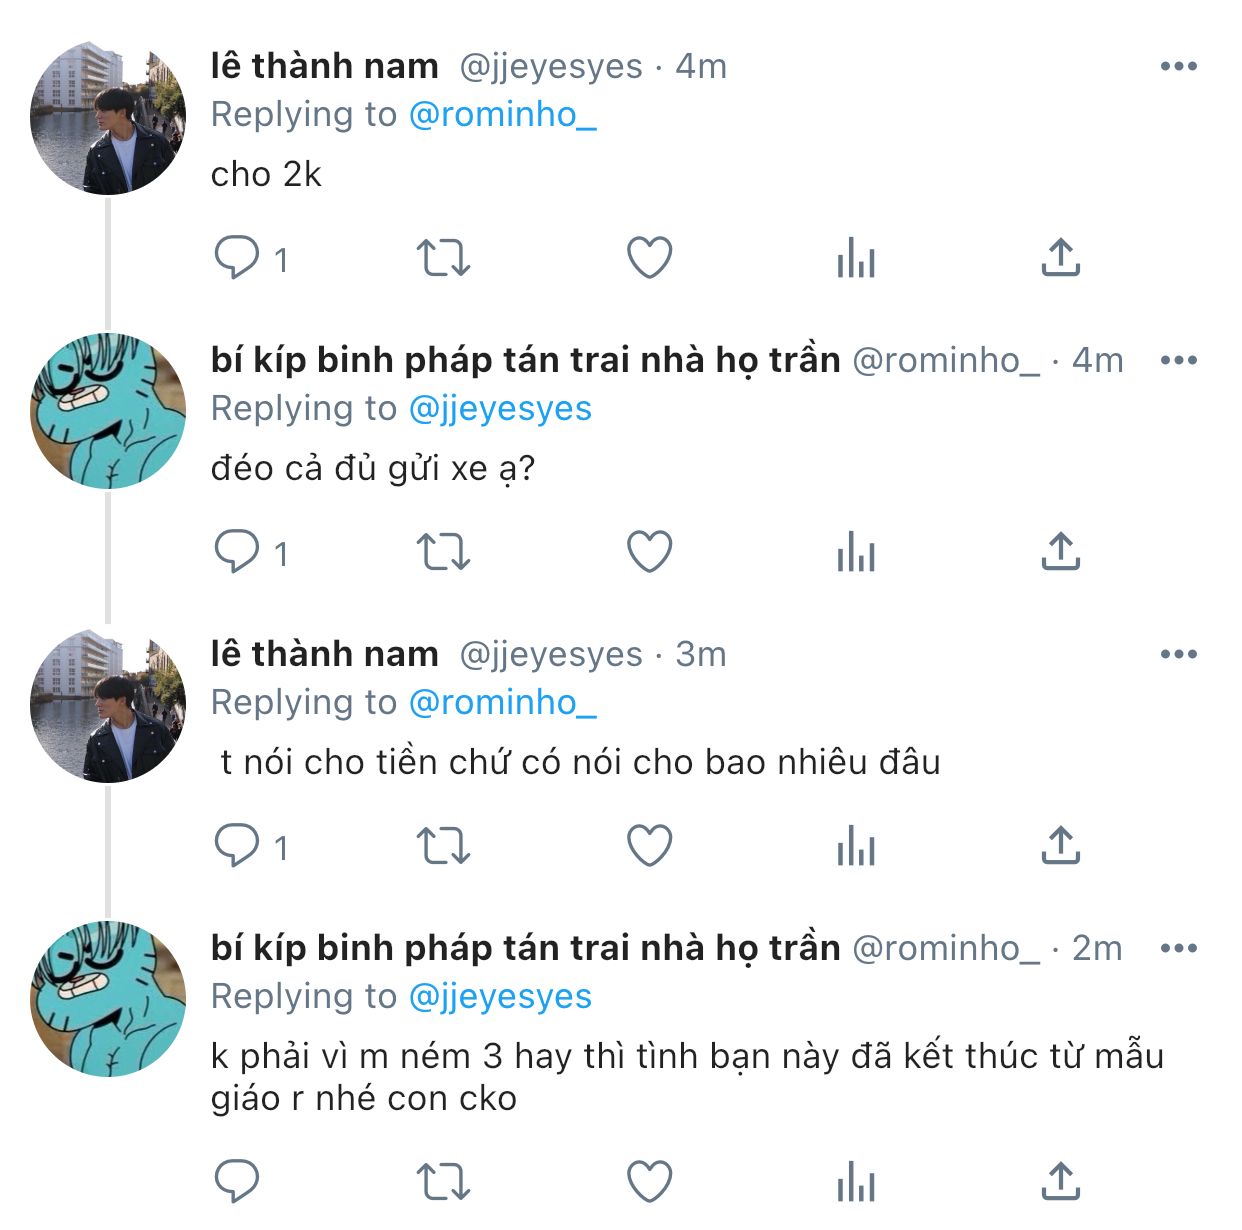Share the "cho 2k" tweet
This screenshot has width=1242, height=1230.
[x=1060, y=258]
